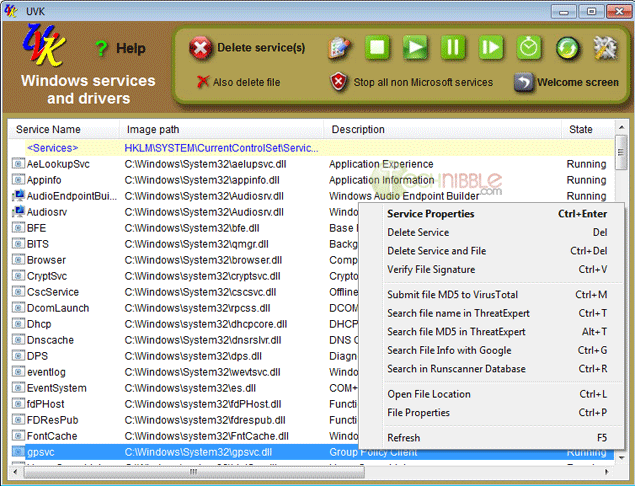Click the vertical scrollbar down arrow

621,458
